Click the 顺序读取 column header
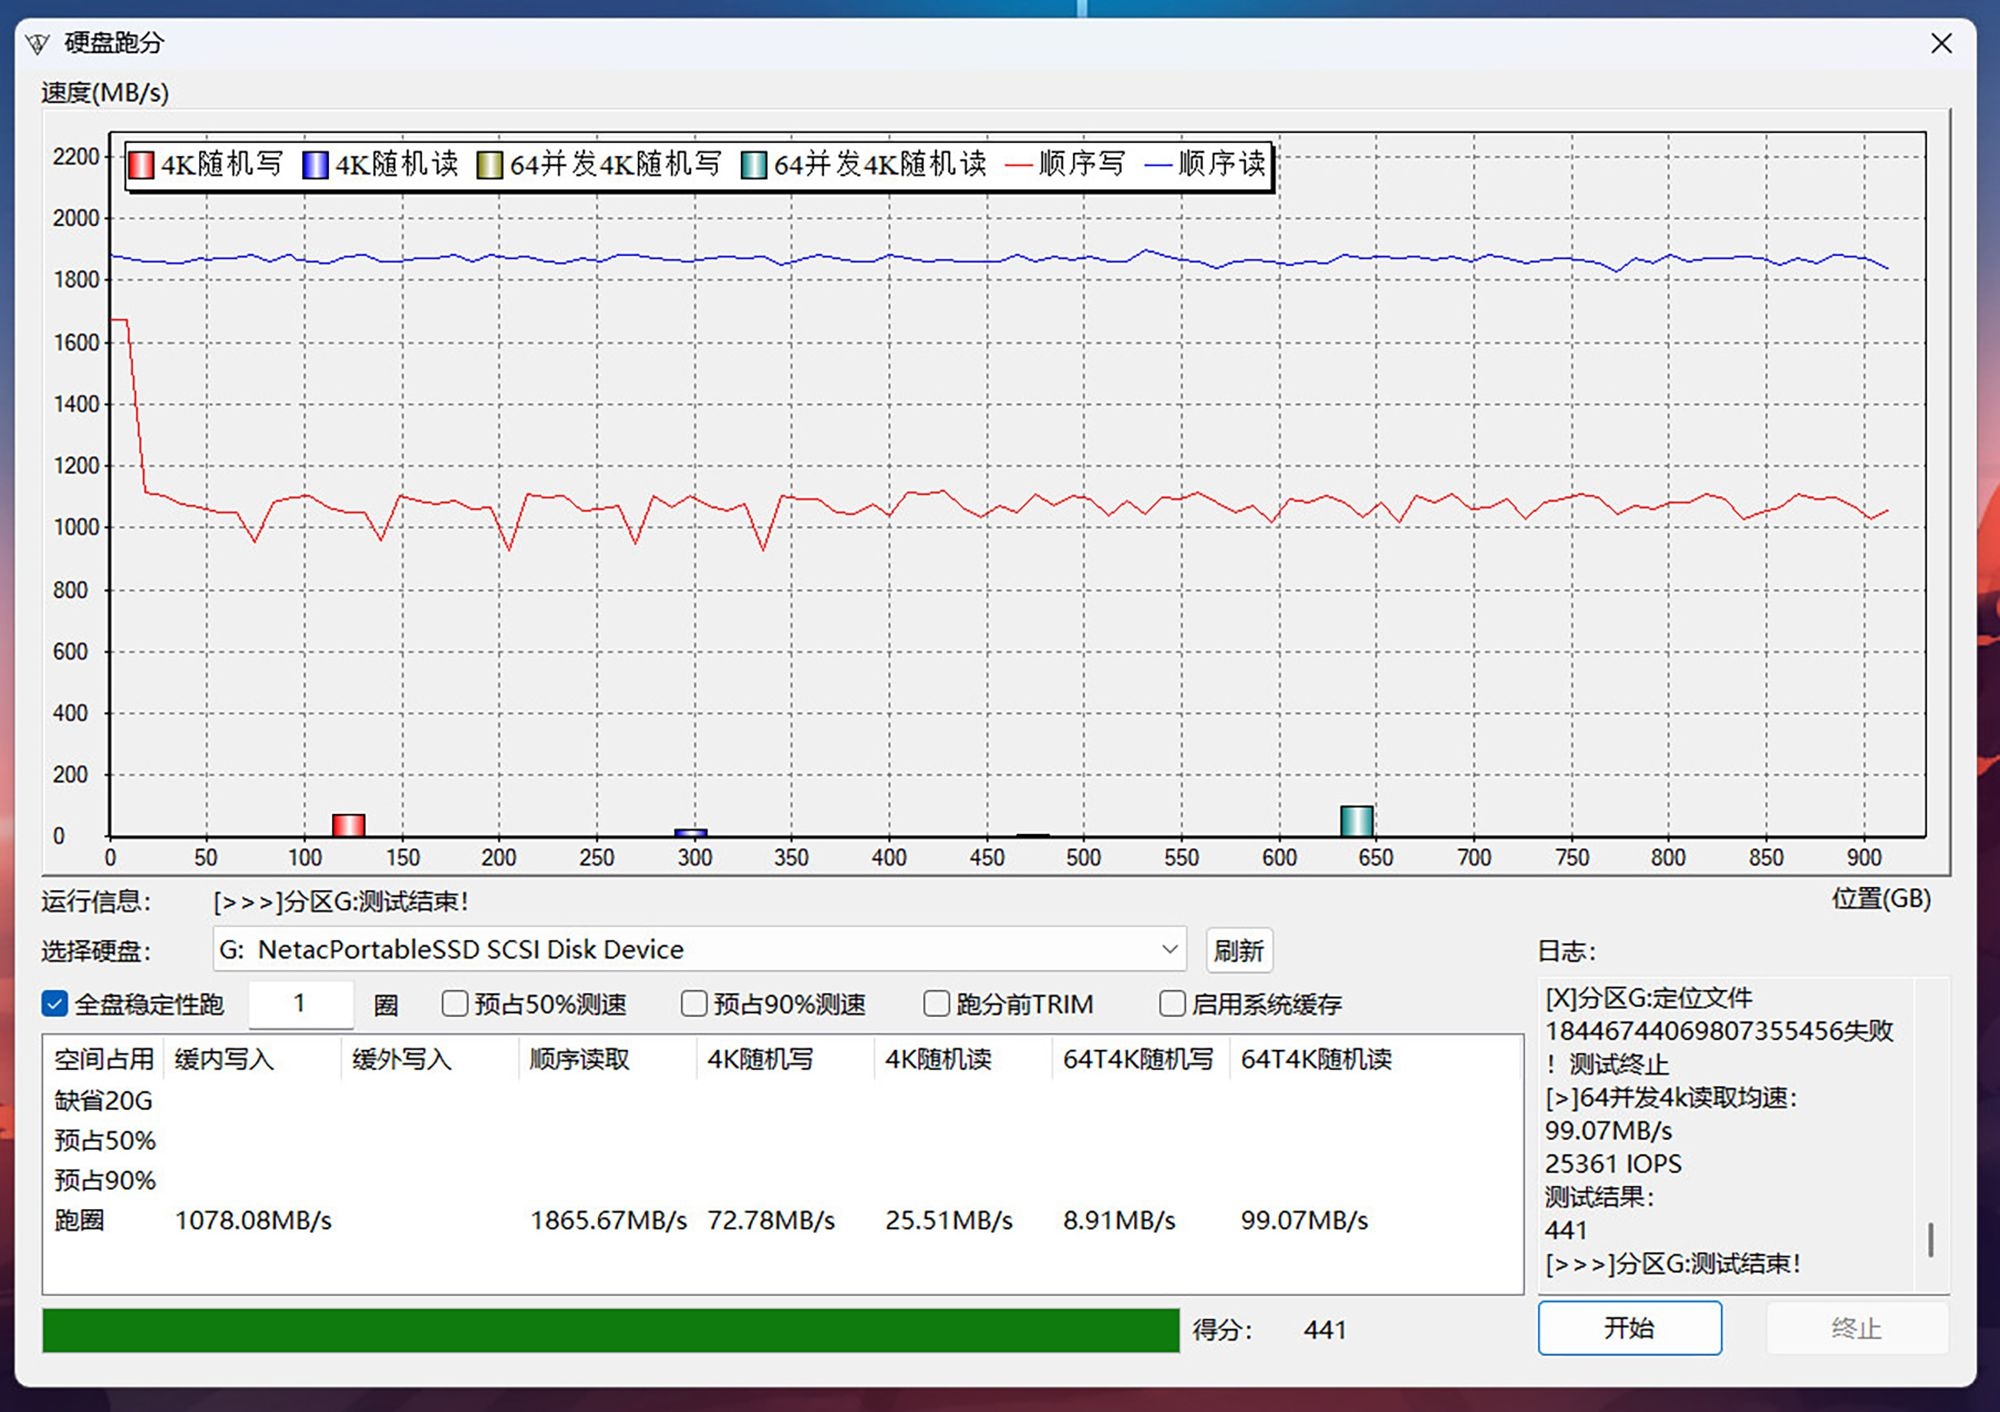2000x1412 pixels. (x=580, y=1059)
